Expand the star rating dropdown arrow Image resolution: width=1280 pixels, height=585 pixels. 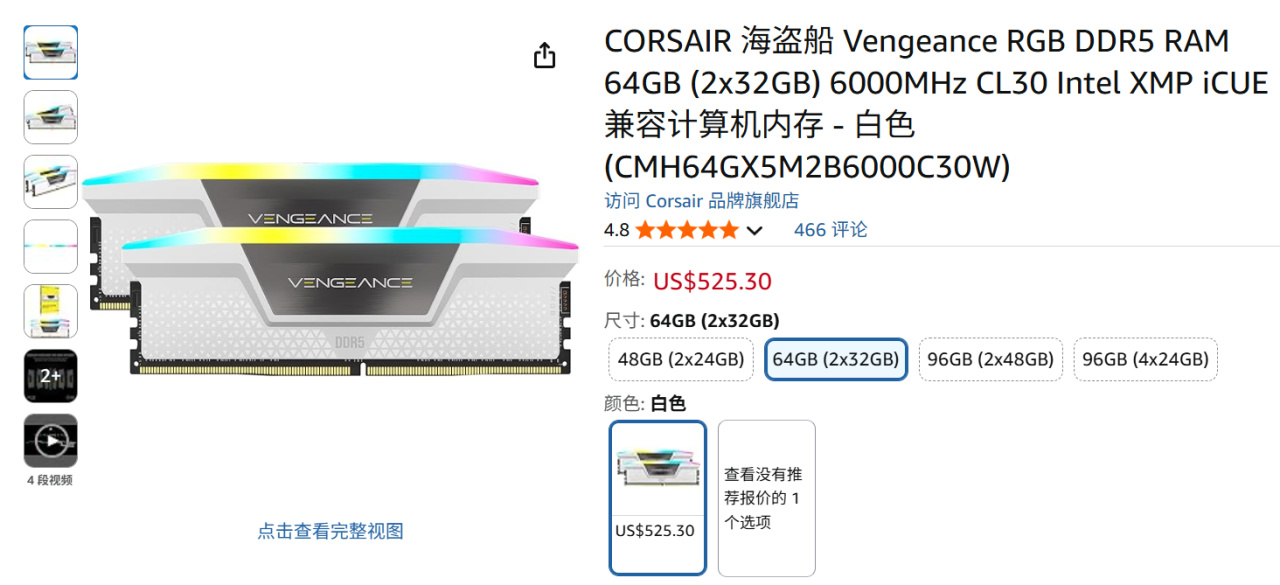(755, 231)
